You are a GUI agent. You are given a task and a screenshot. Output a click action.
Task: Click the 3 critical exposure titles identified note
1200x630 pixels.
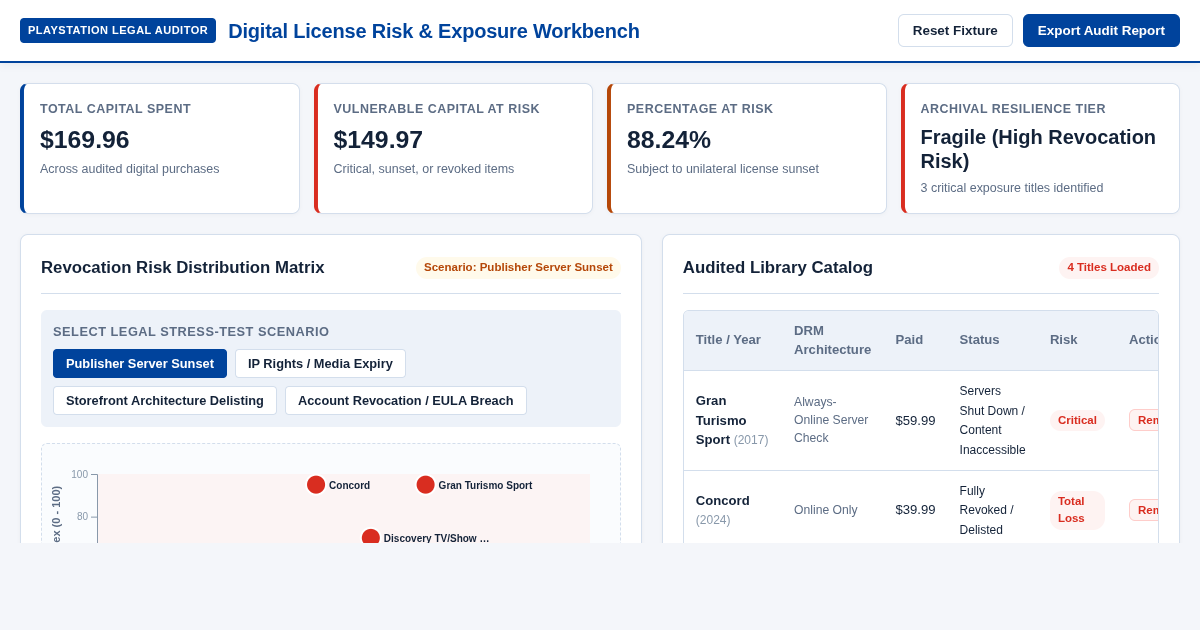pos(1012,188)
